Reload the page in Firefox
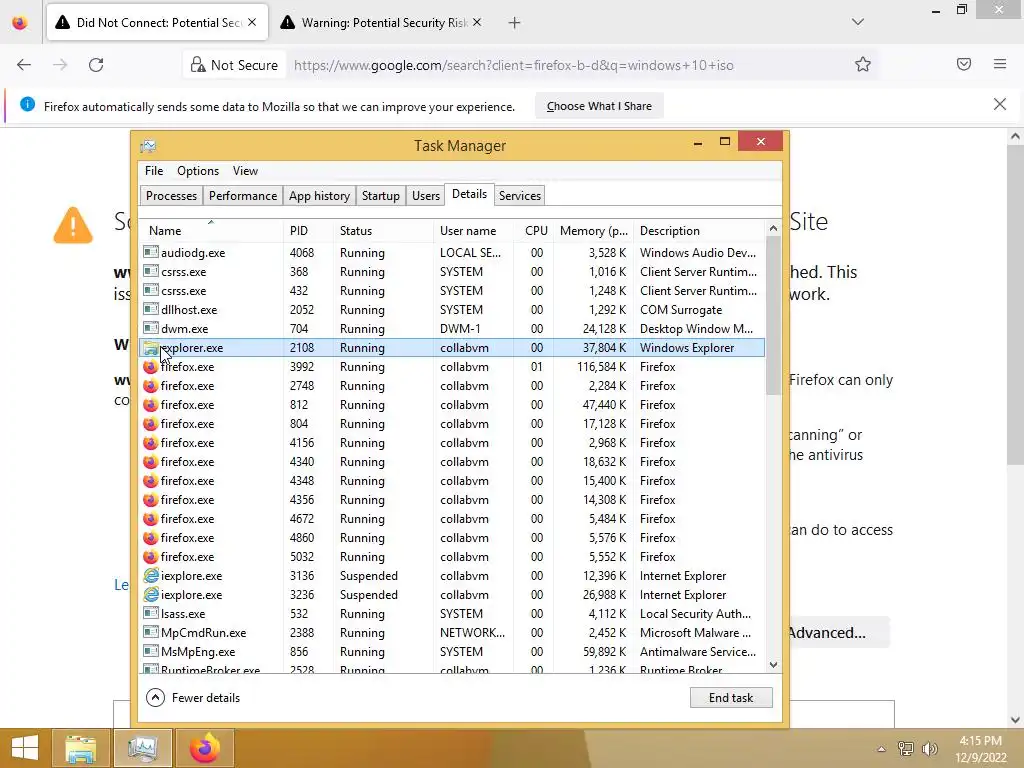This screenshot has width=1024, height=768. (x=96, y=65)
